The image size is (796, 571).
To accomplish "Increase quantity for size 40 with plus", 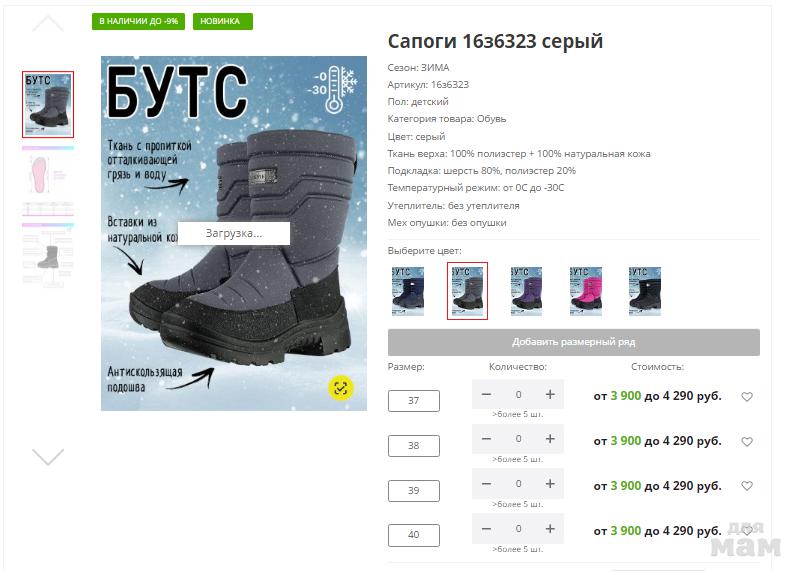I will tap(550, 528).
